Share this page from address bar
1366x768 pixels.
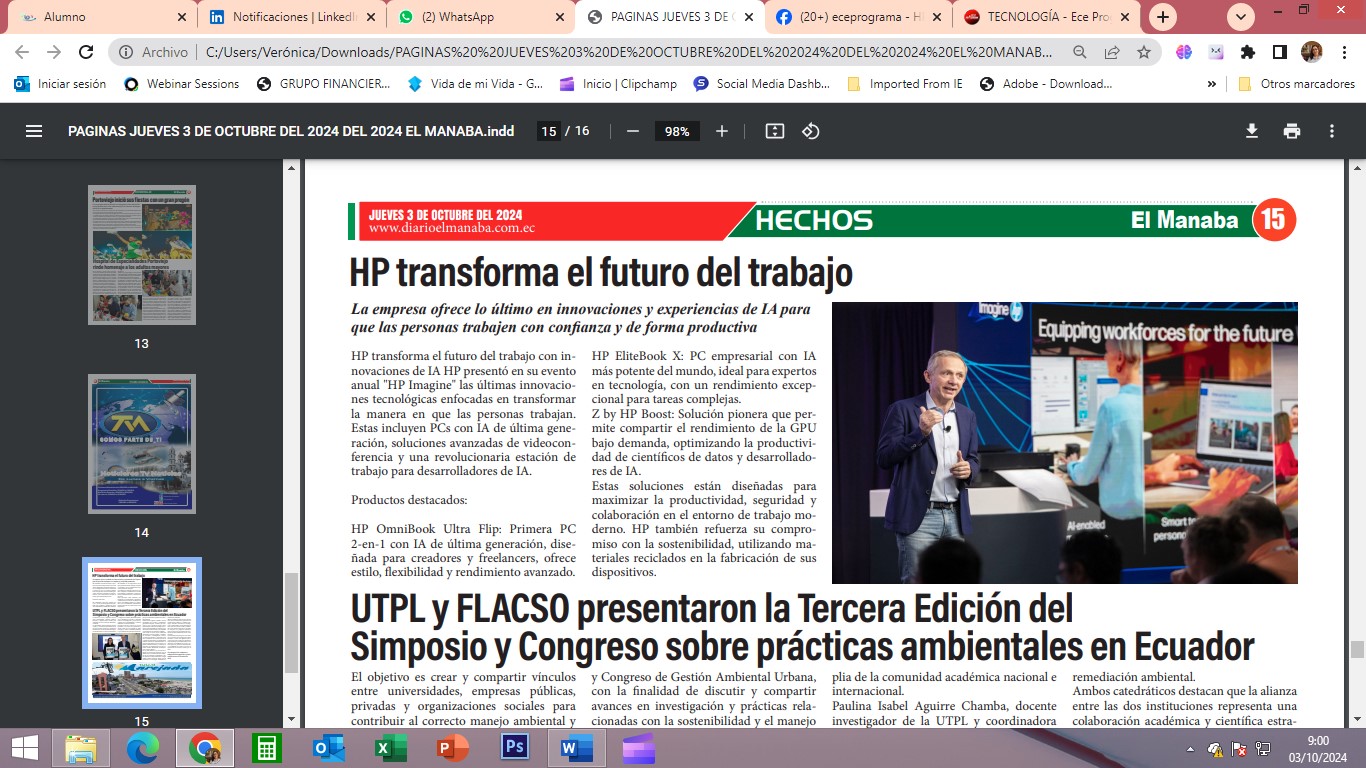click(1112, 52)
